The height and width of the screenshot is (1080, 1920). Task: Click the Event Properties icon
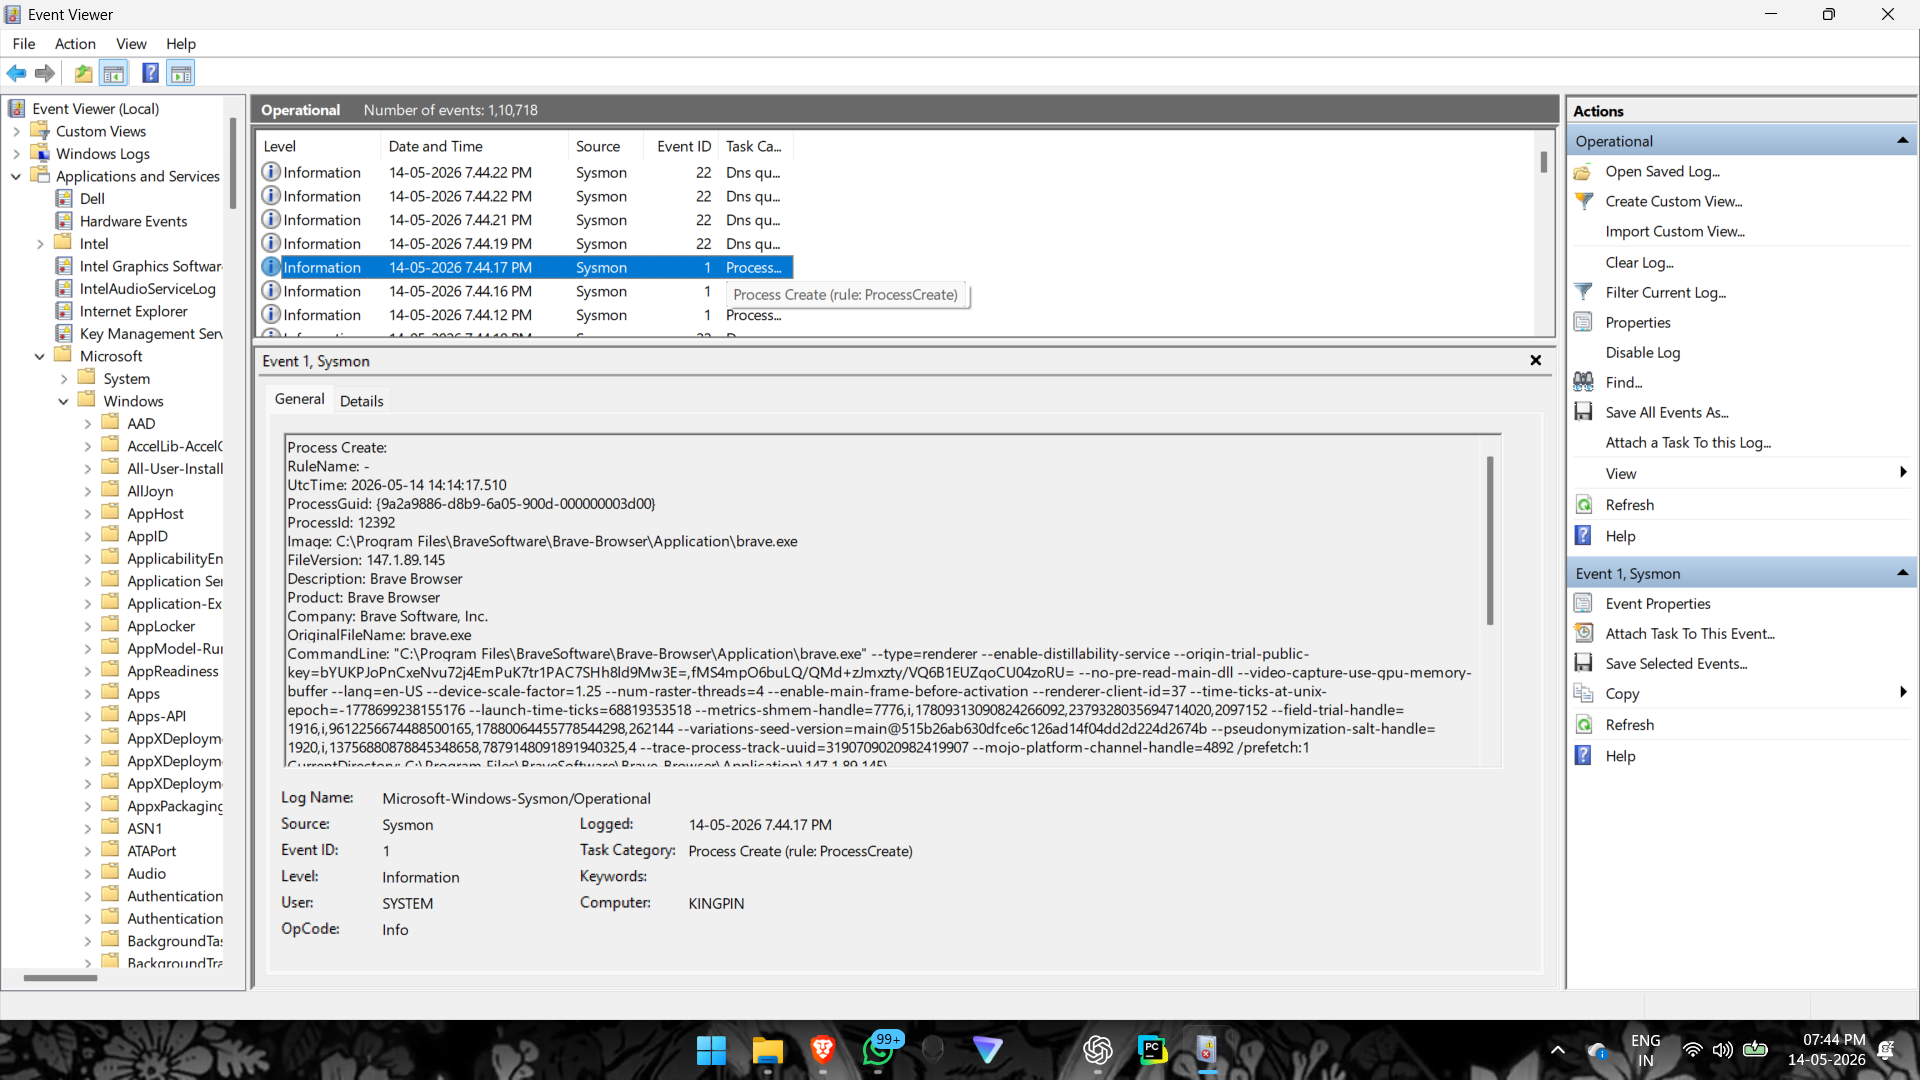tap(1583, 603)
